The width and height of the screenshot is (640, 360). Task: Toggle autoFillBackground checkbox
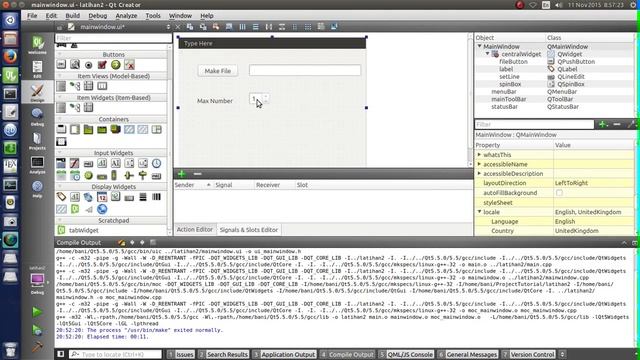559,193
